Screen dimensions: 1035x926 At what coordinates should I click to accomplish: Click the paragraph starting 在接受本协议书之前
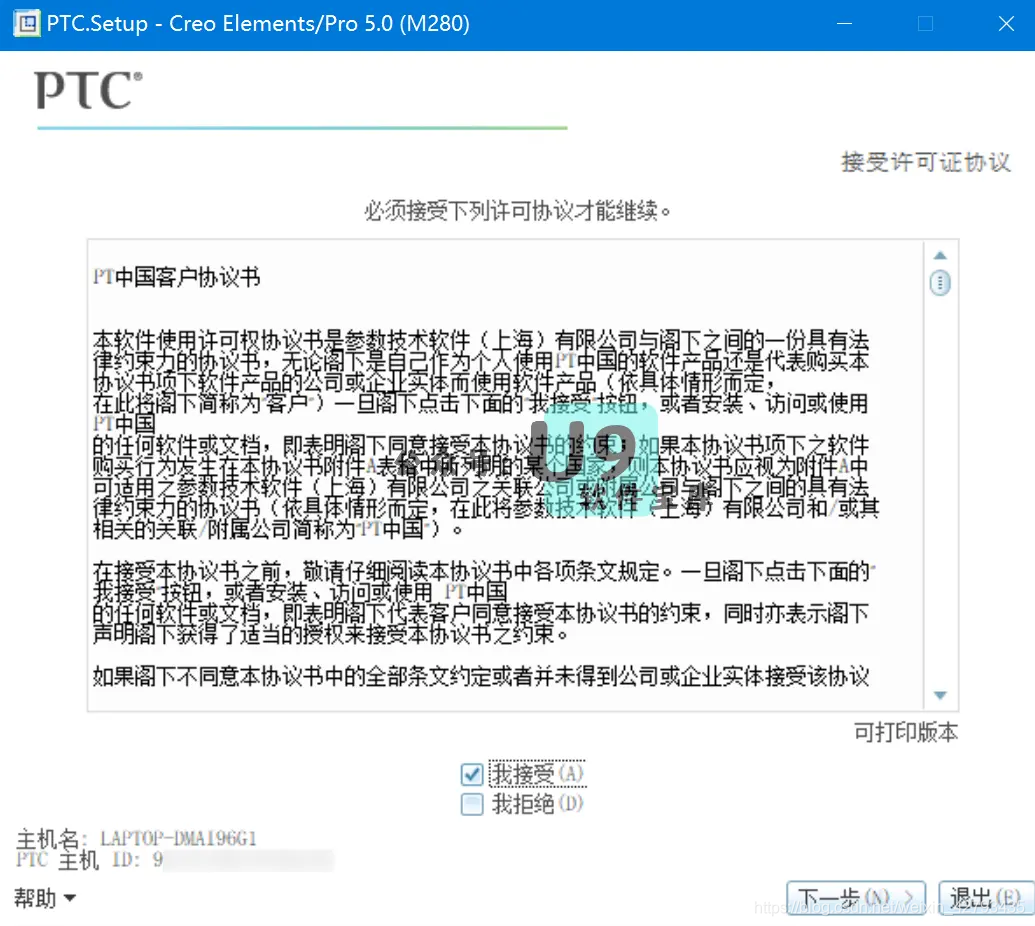484,603
